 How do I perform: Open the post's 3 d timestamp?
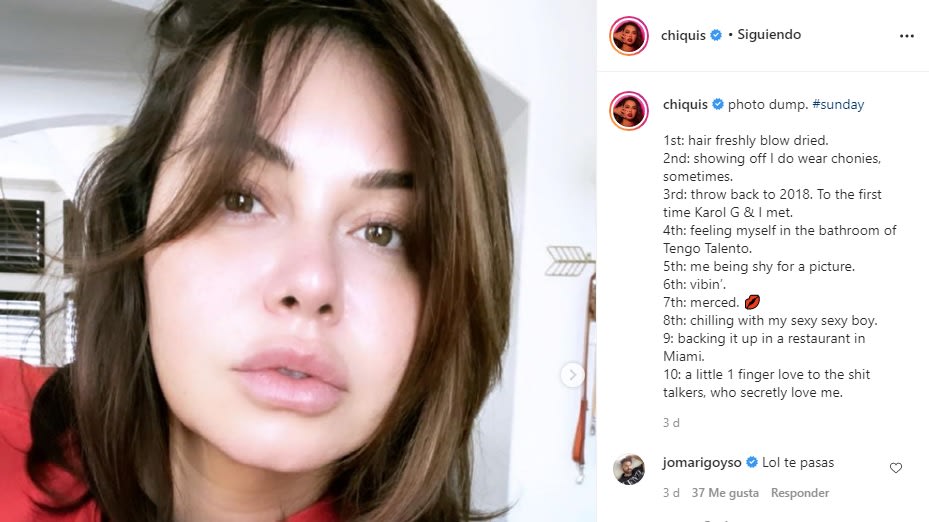click(x=671, y=423)
